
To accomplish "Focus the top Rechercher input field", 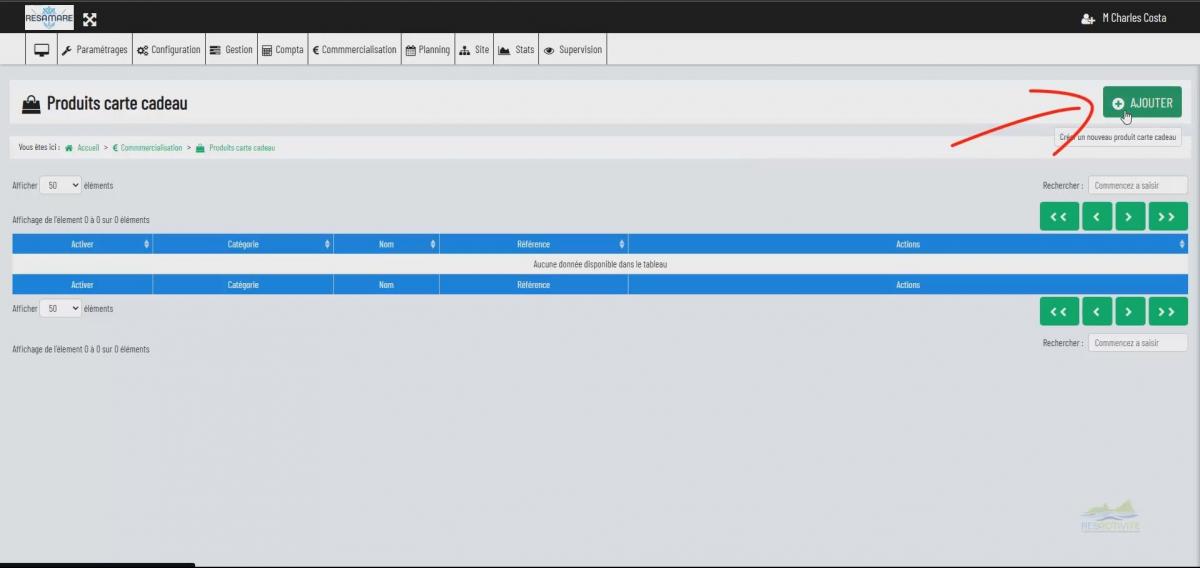I will [1138, 185].
